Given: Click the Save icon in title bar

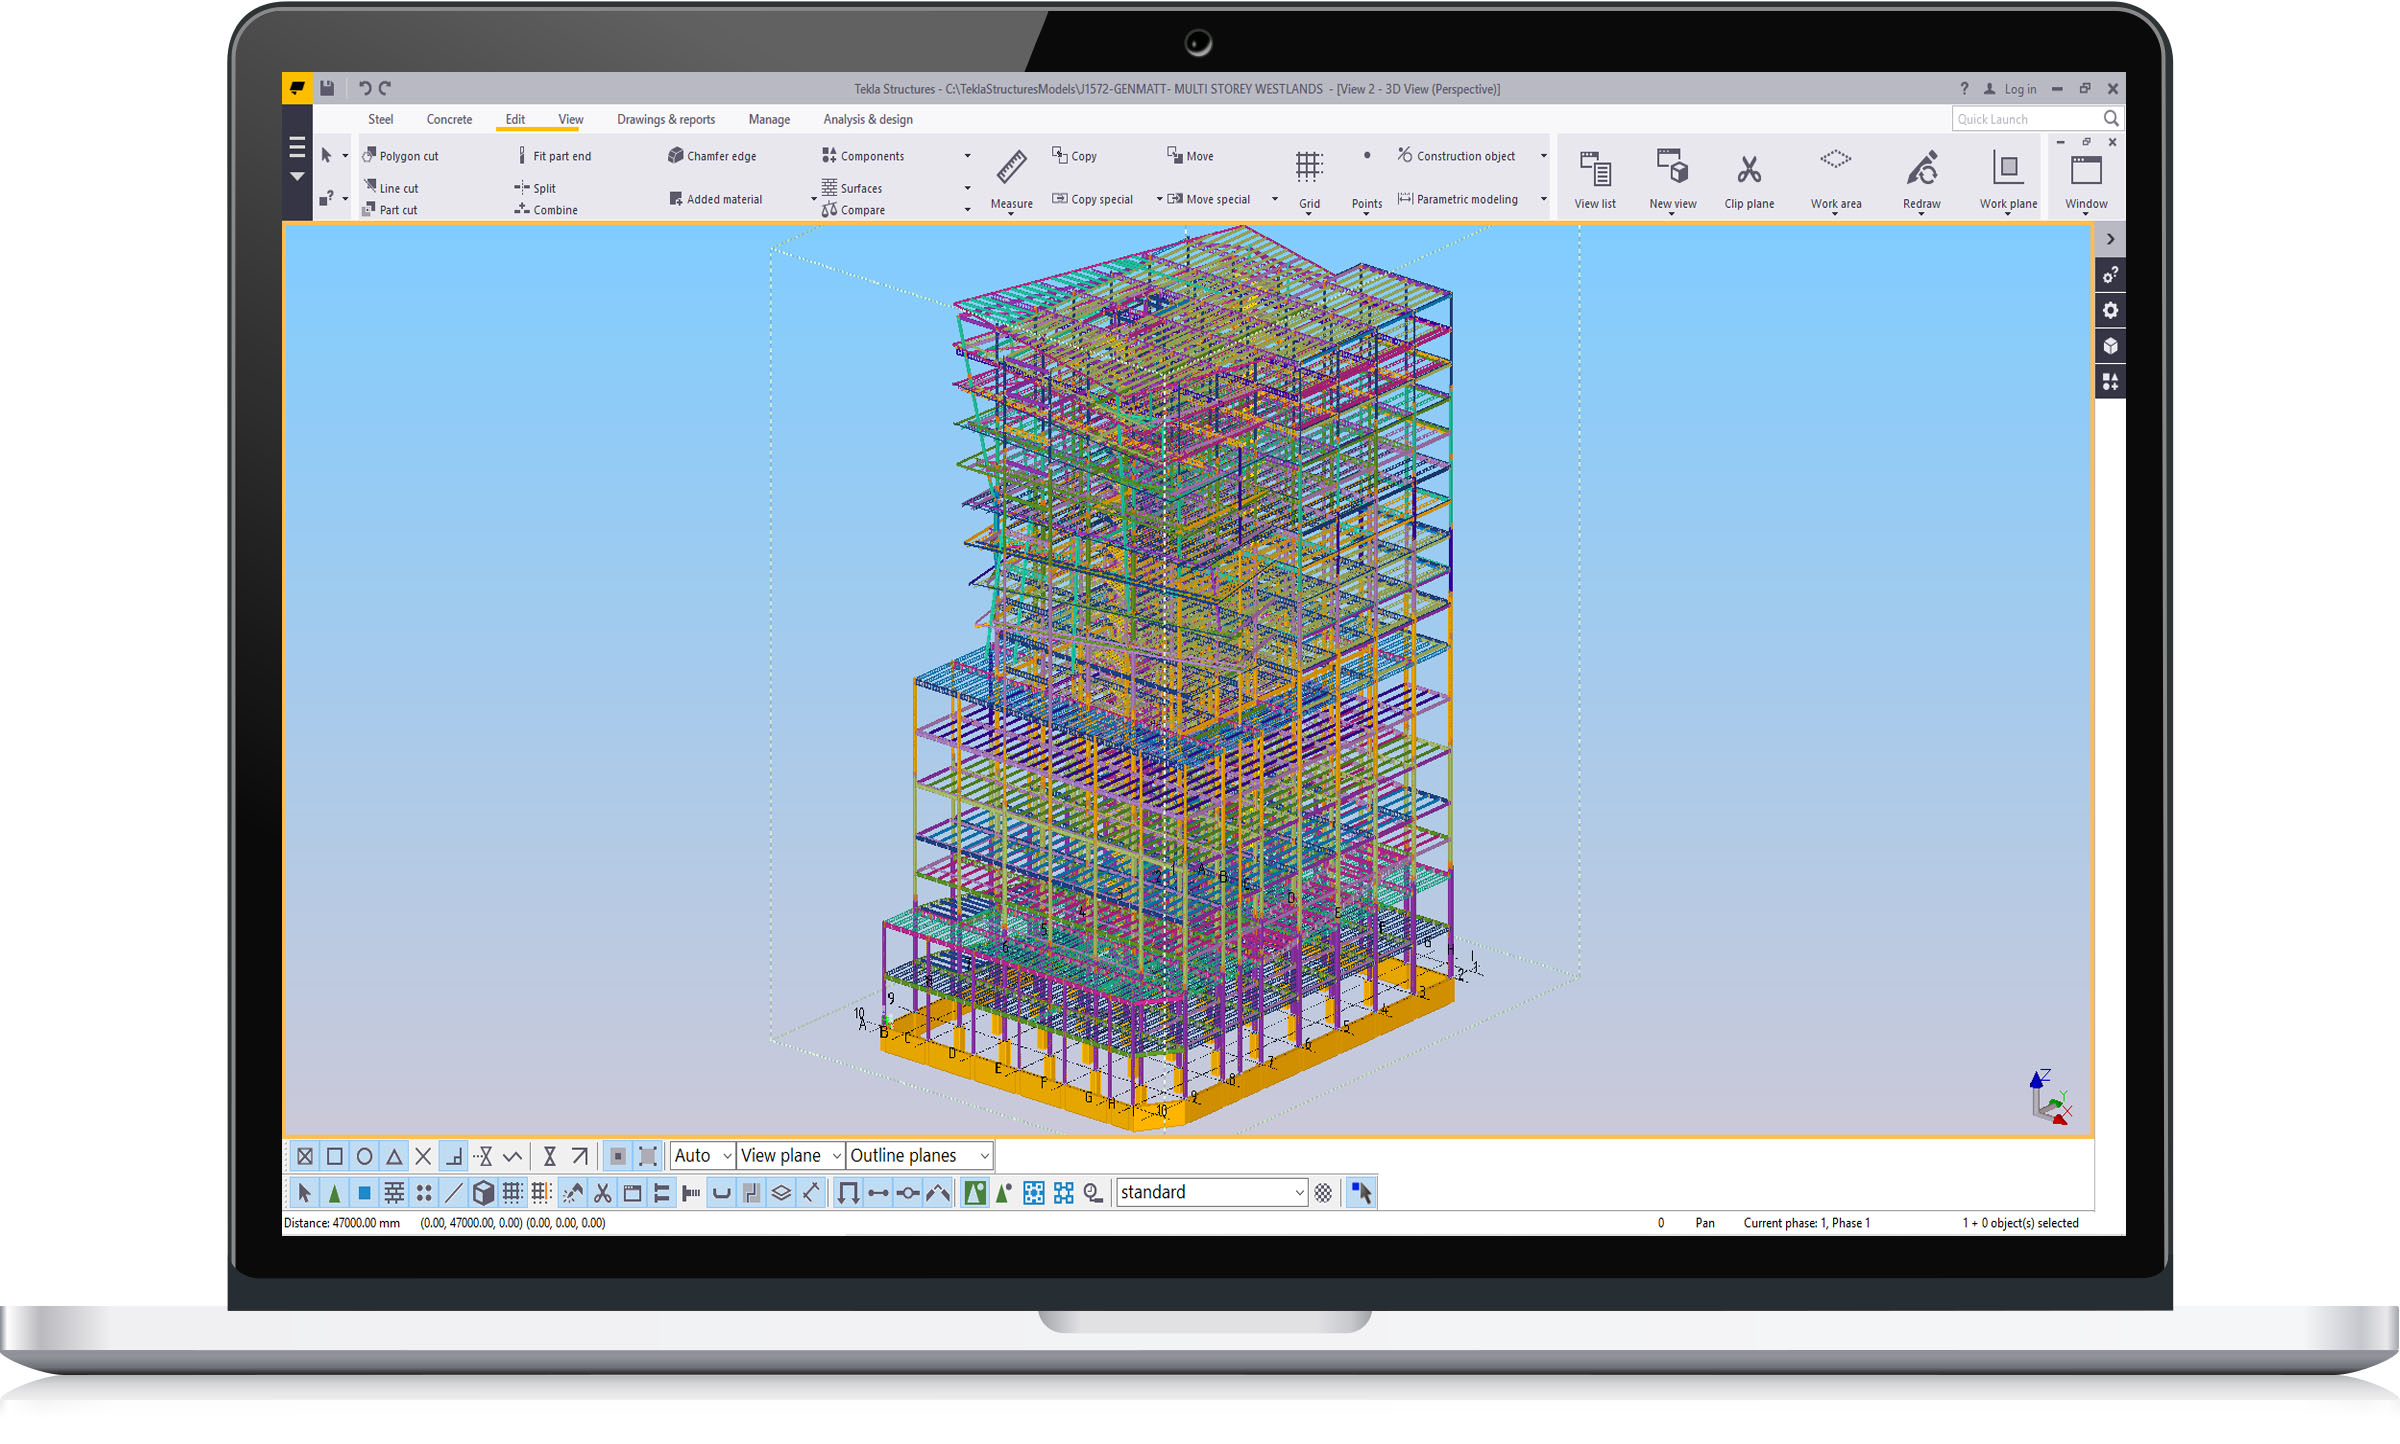Looking at the screenshot, I should pyautogui.click(x=327, y=88).
